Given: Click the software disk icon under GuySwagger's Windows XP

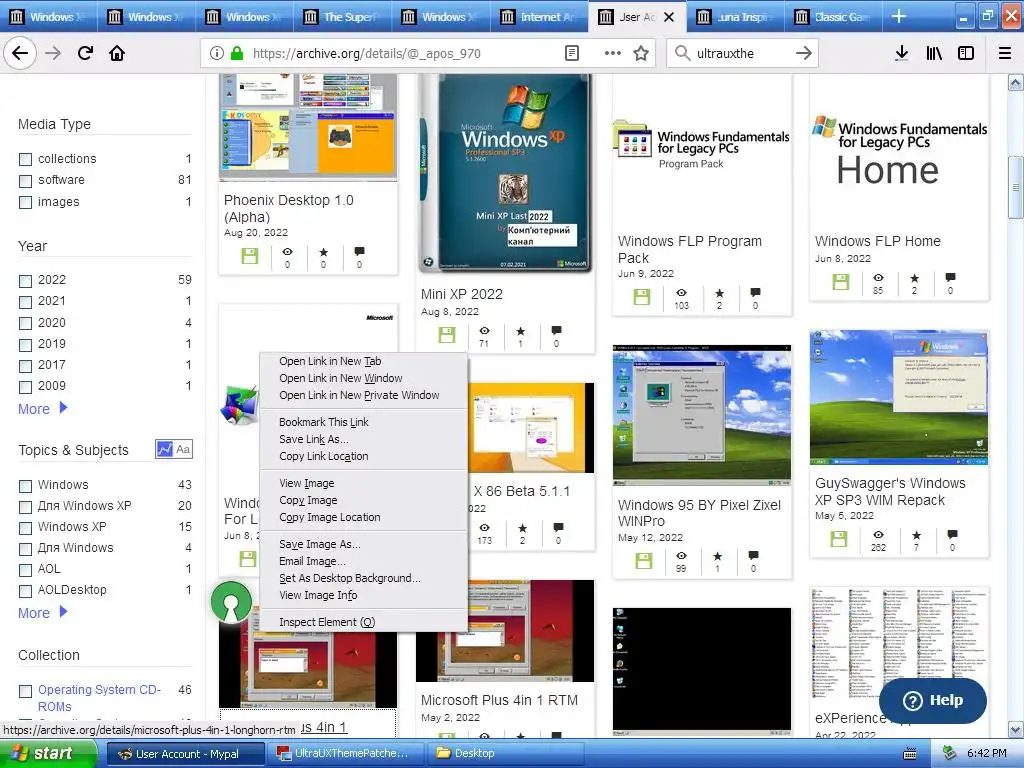Looking at the screenshot, I should 839,539.
